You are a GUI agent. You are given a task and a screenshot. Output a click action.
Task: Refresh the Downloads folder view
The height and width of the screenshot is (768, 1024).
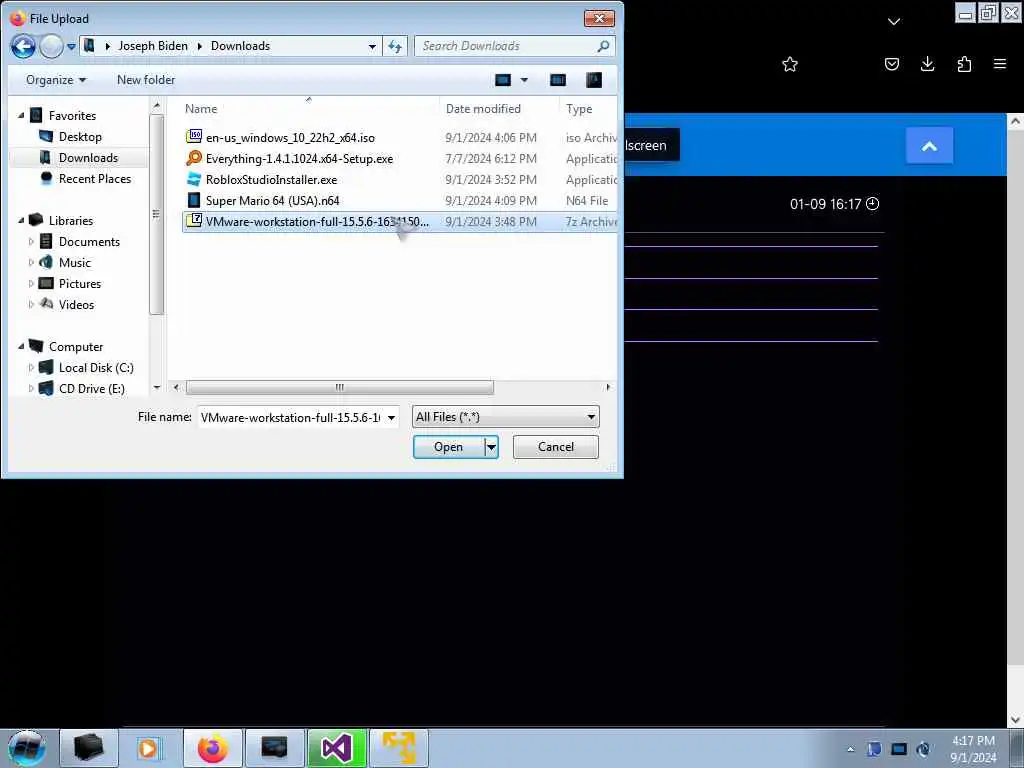coord(395,46)
